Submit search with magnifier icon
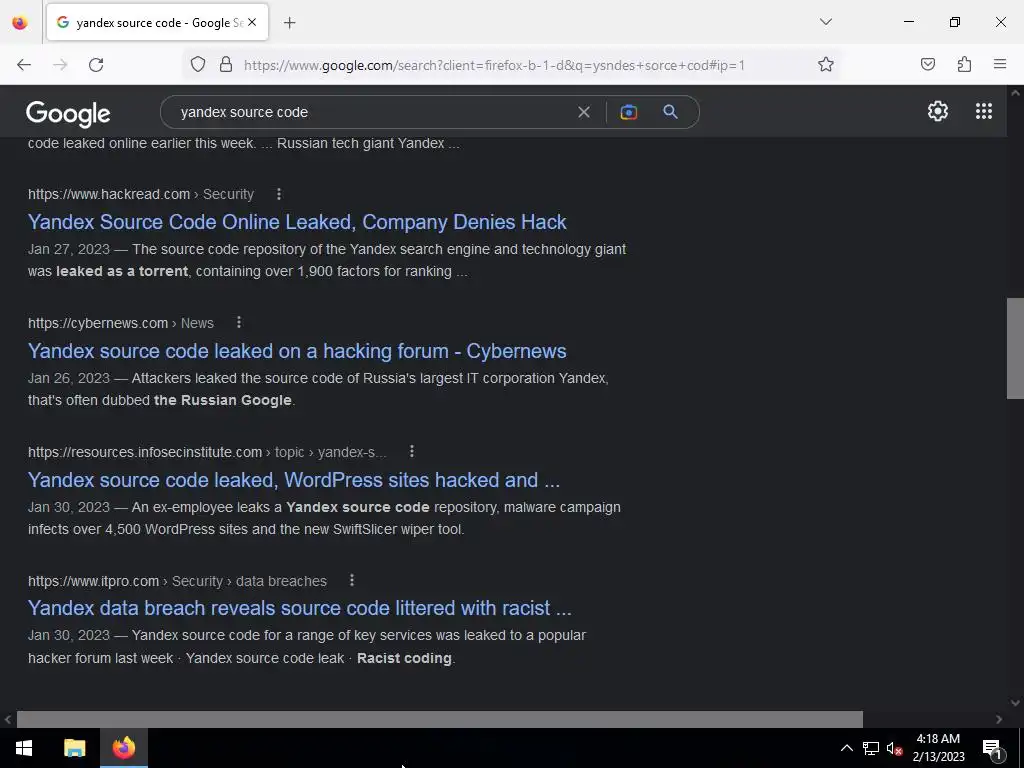The width and height of the screenshot is (1024, 768). coord(670,112)
